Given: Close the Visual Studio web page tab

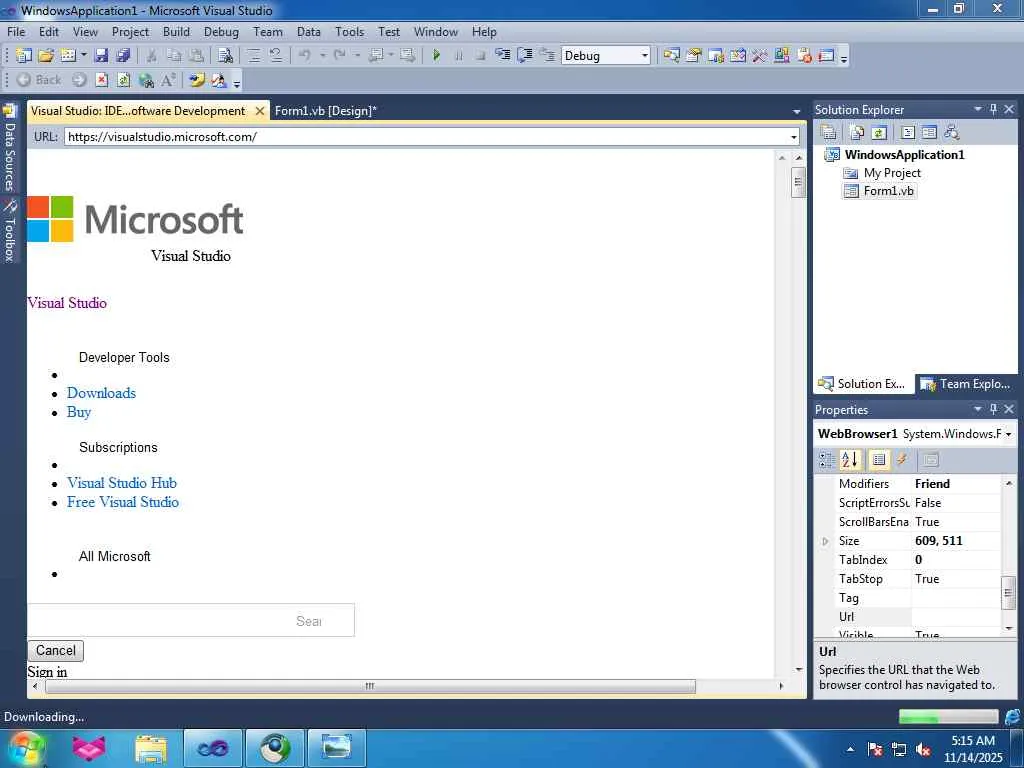Looking at the screenshot, I should point(259,111).
